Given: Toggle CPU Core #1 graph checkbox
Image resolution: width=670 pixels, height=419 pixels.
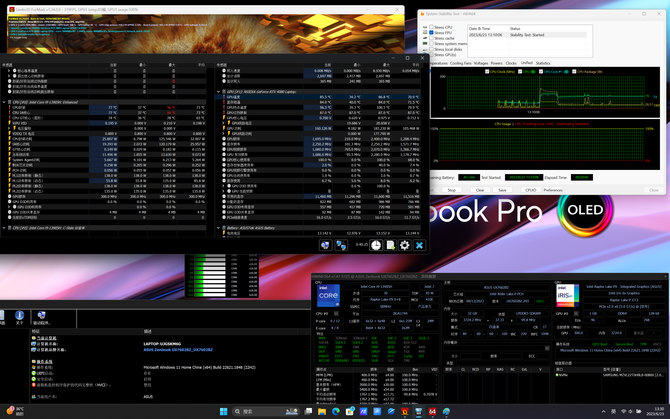Looking at the screenshot, I should pos(541,72).
